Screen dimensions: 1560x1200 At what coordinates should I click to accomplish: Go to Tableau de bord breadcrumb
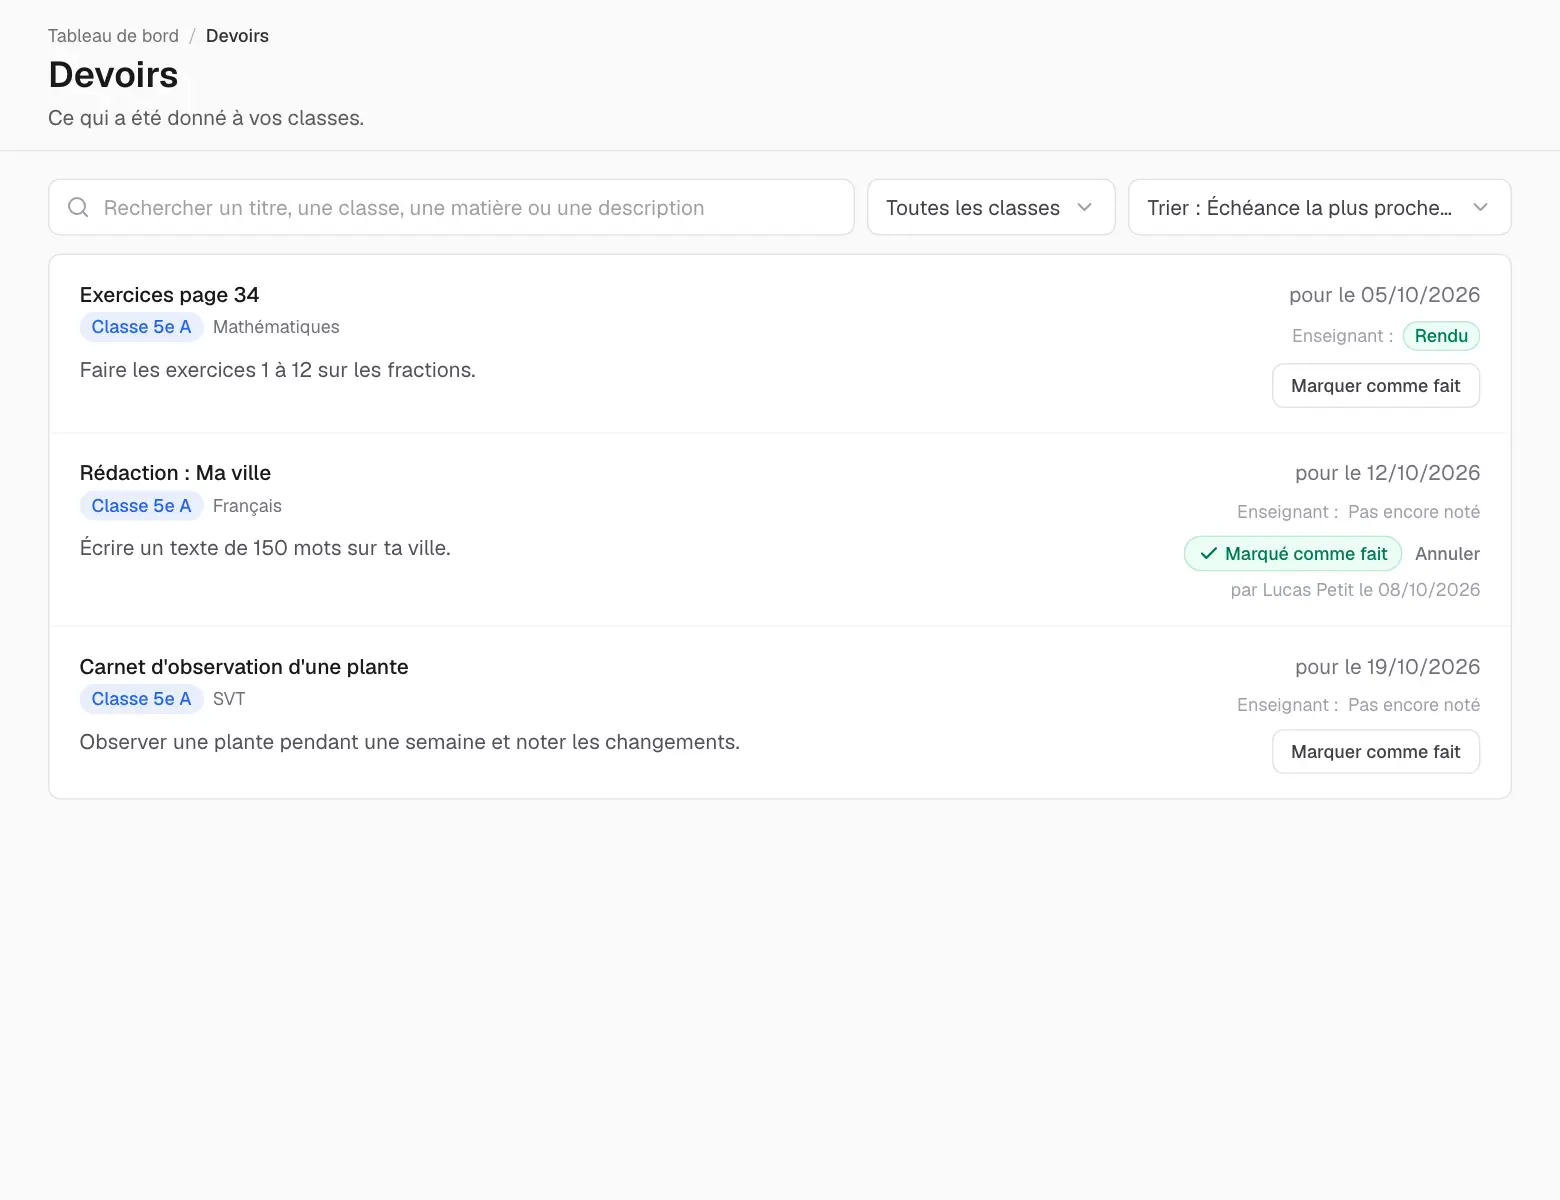point(113,36)
